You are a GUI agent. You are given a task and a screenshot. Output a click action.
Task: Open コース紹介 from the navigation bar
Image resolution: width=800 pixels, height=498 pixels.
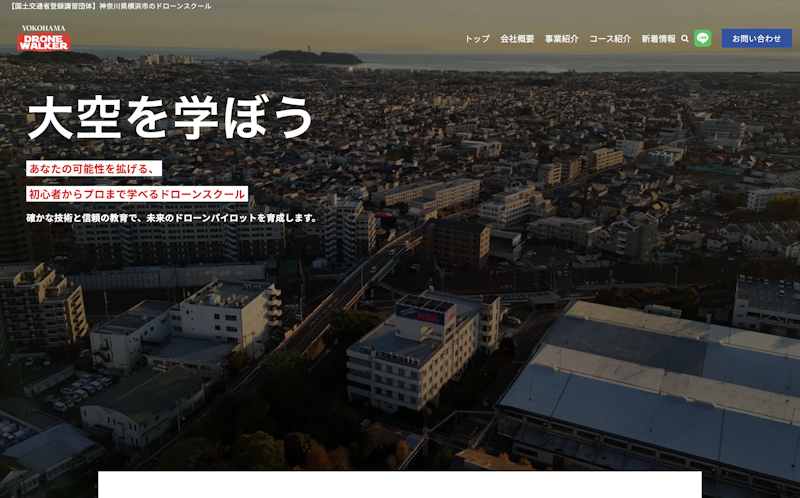click(x=609, y=39)
